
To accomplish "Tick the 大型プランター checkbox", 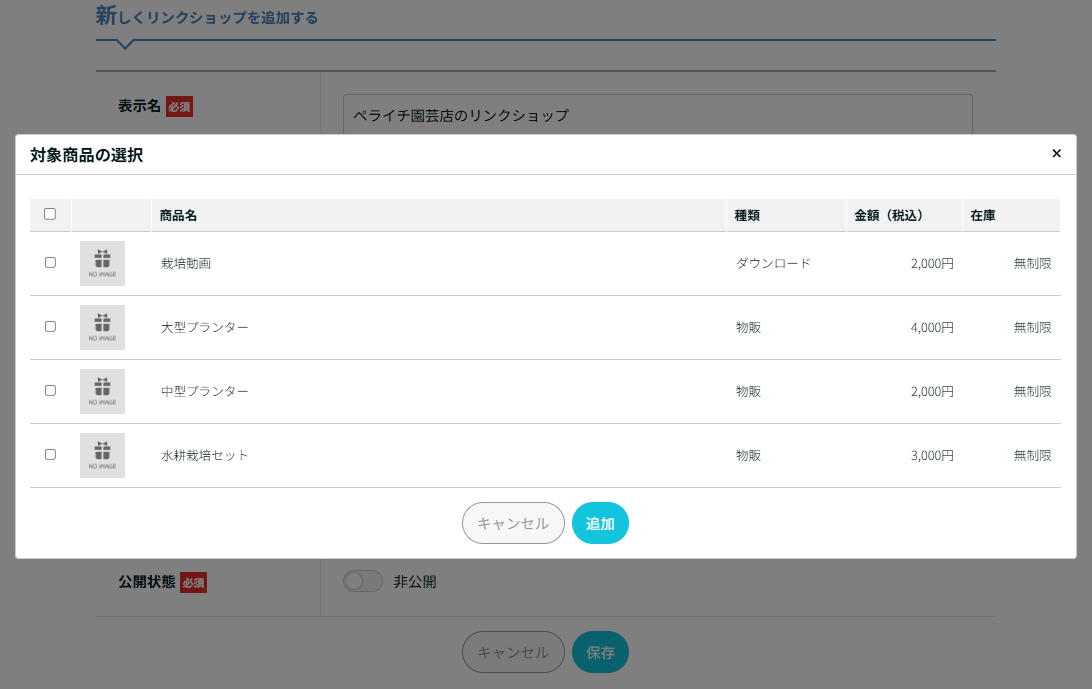I will click(x=50, y=327).
